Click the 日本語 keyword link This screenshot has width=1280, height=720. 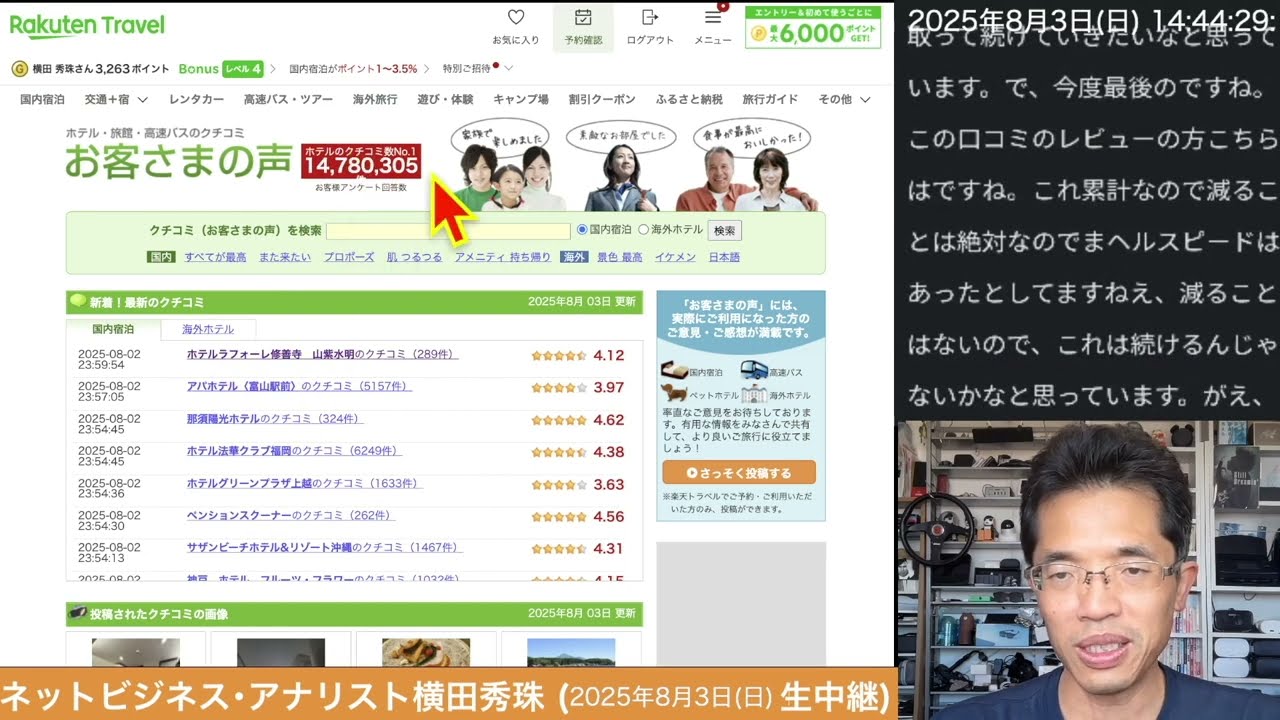pos(724,257)
